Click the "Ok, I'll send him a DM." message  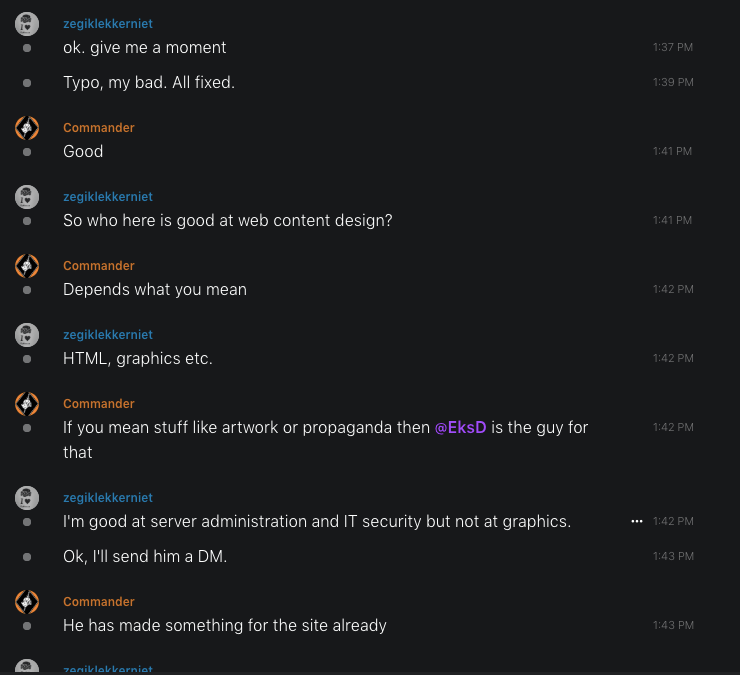[145, 556]
